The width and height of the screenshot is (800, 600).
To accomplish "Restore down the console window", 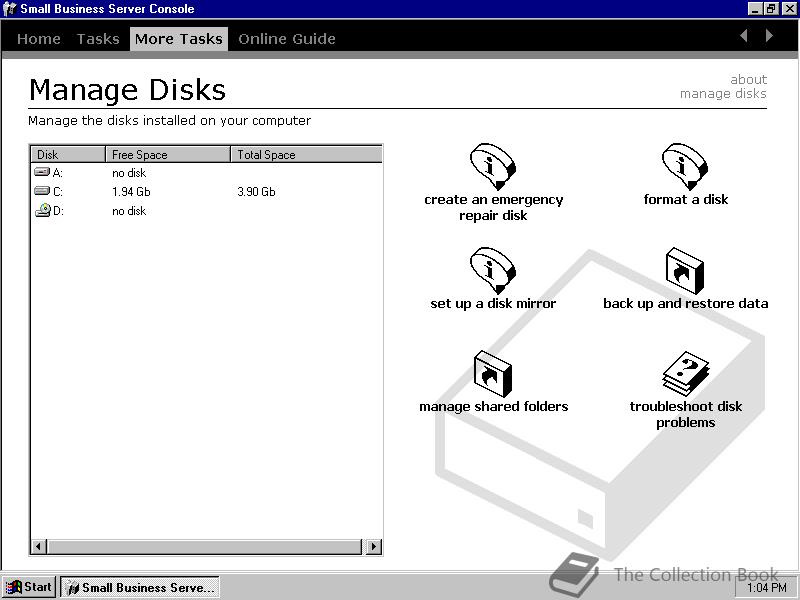I will (x=770, y=9).
